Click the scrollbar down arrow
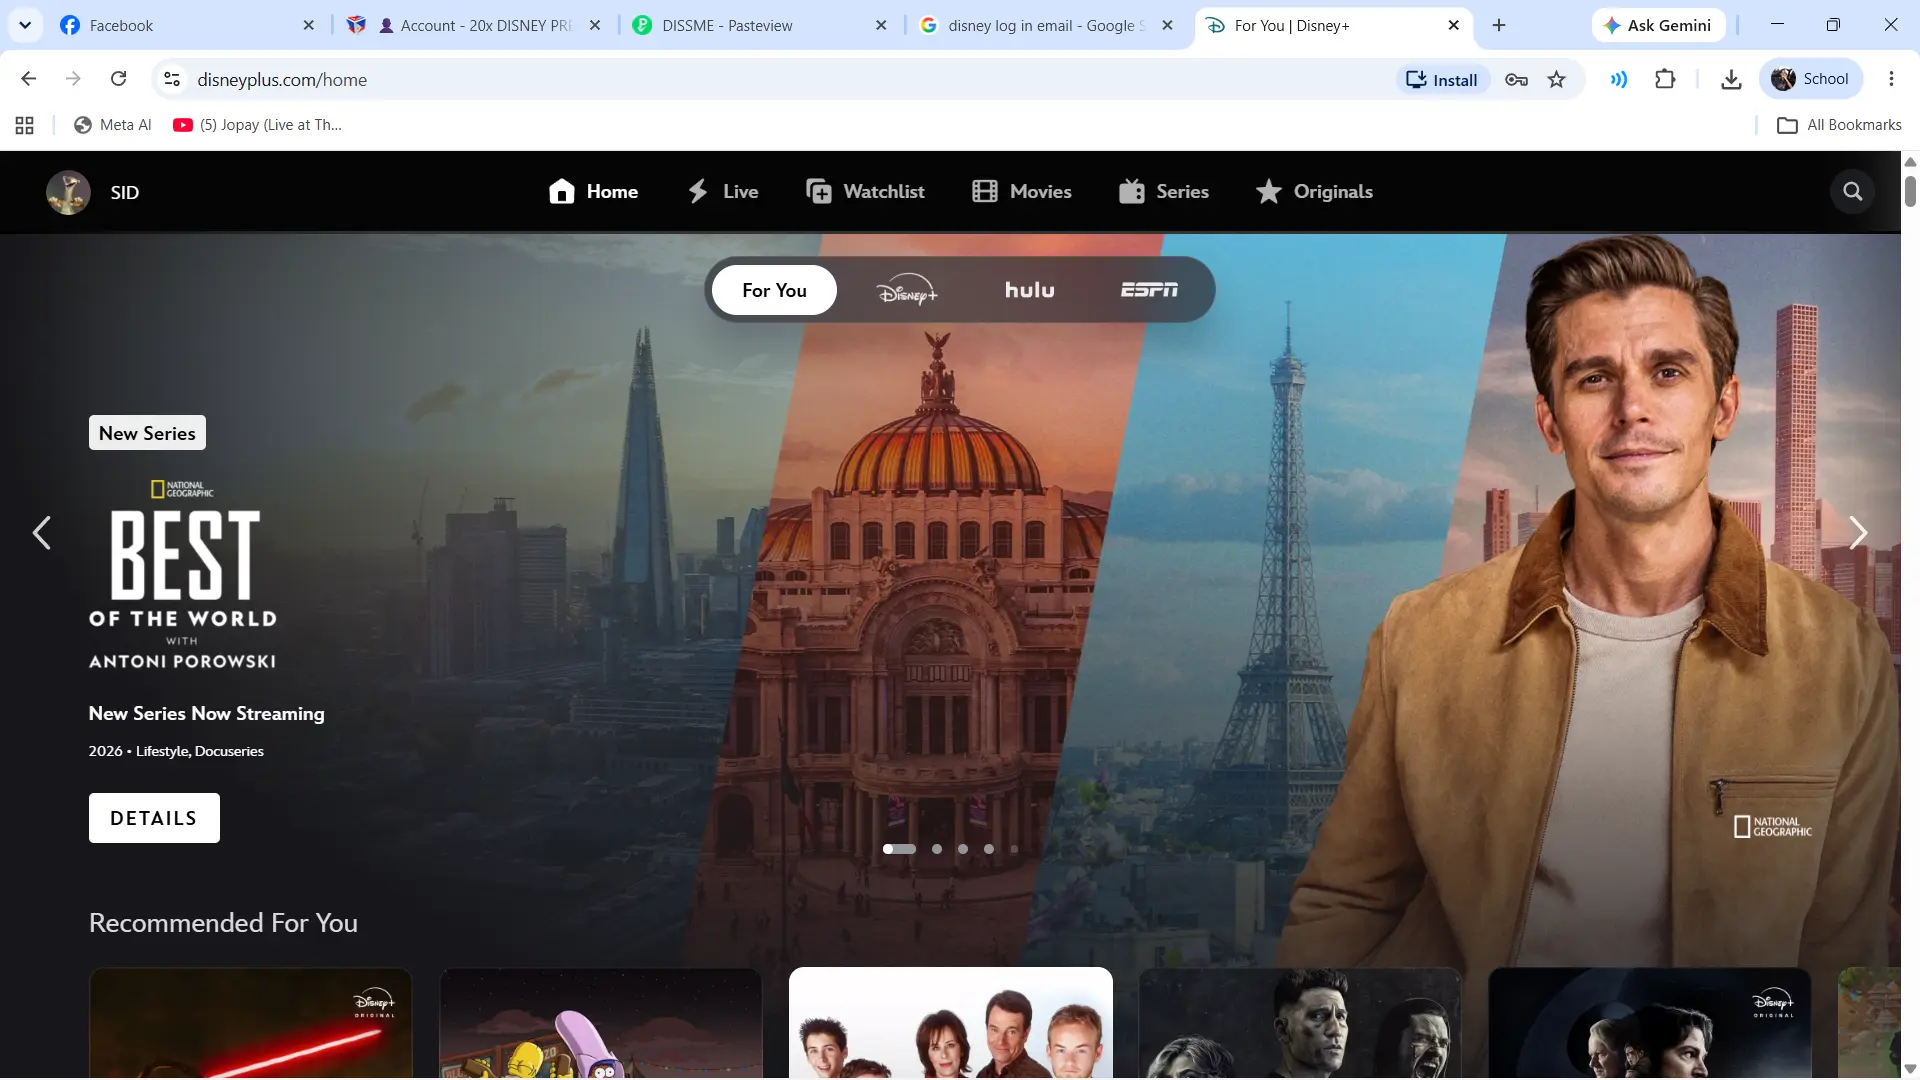The image size is (1920, 1080). 1910,1069
